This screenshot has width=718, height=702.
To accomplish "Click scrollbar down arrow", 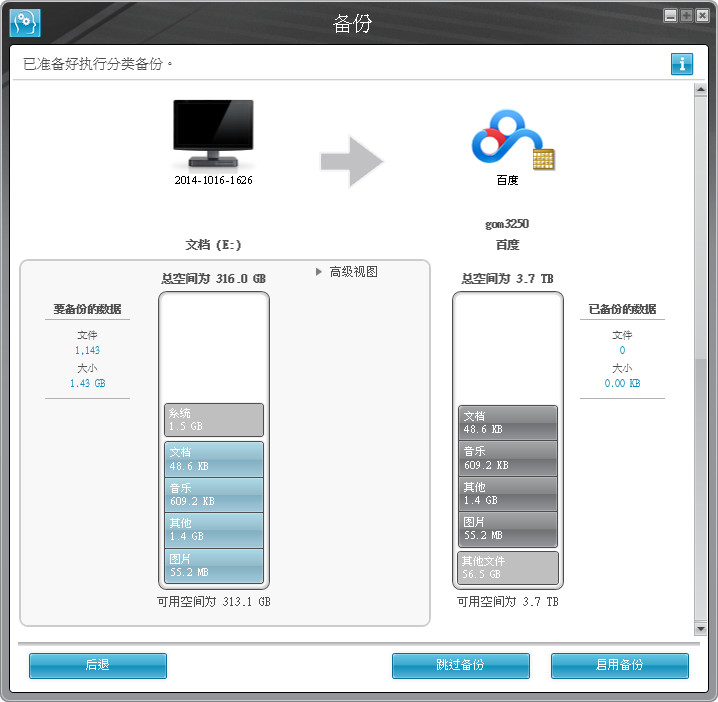I will pyautogui.click(x=701, y=629).
